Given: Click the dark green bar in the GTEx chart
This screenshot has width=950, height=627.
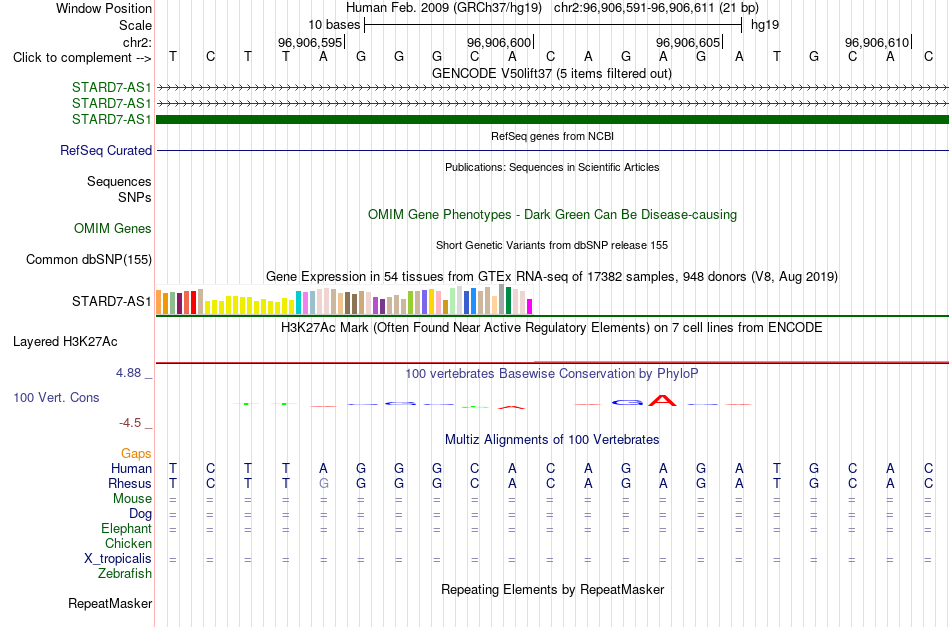Looking at the screenshot, I should [x=508, y=300].
